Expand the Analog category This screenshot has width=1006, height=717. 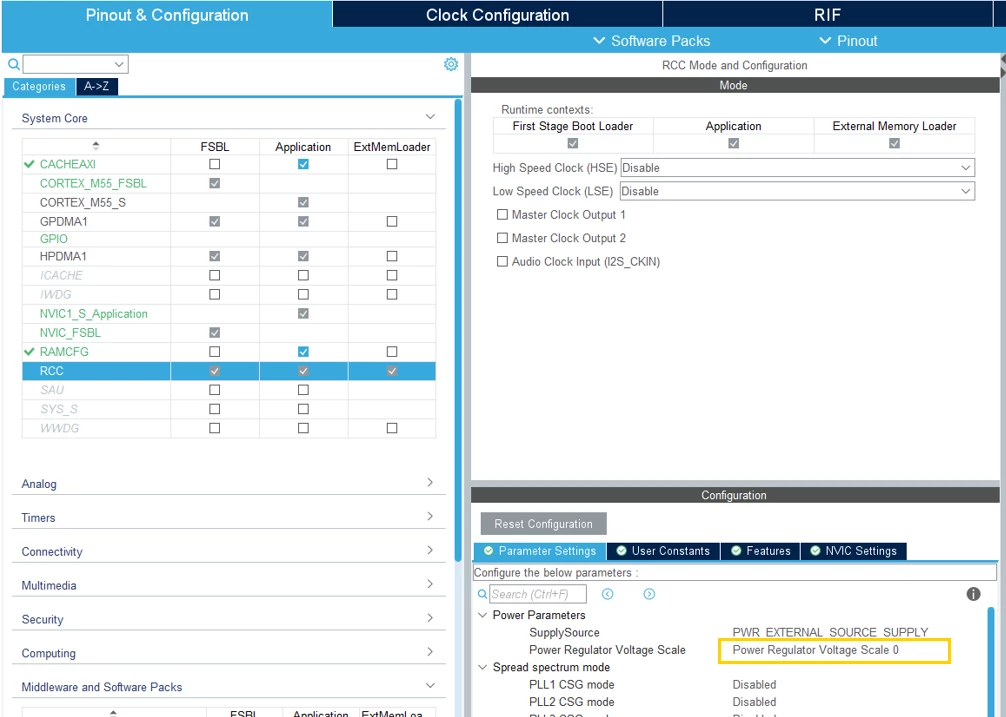pos(431,482)
